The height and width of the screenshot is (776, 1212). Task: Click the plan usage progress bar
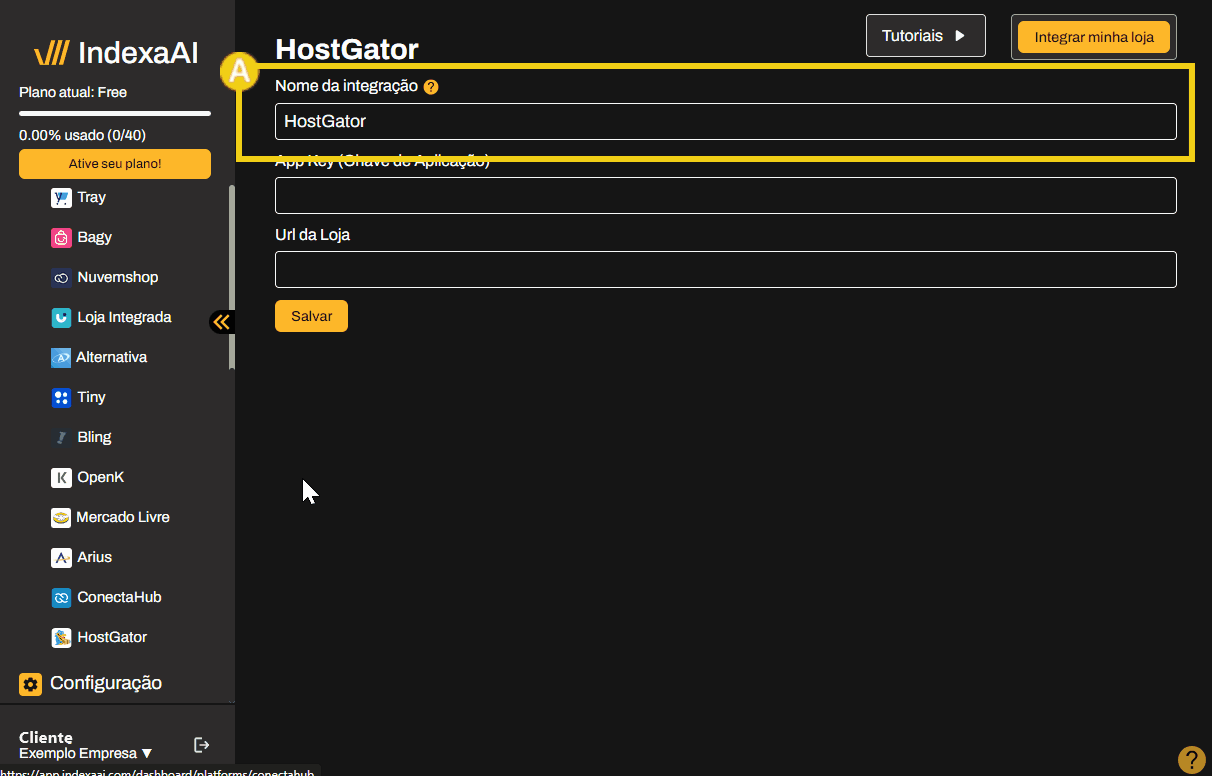115,114
